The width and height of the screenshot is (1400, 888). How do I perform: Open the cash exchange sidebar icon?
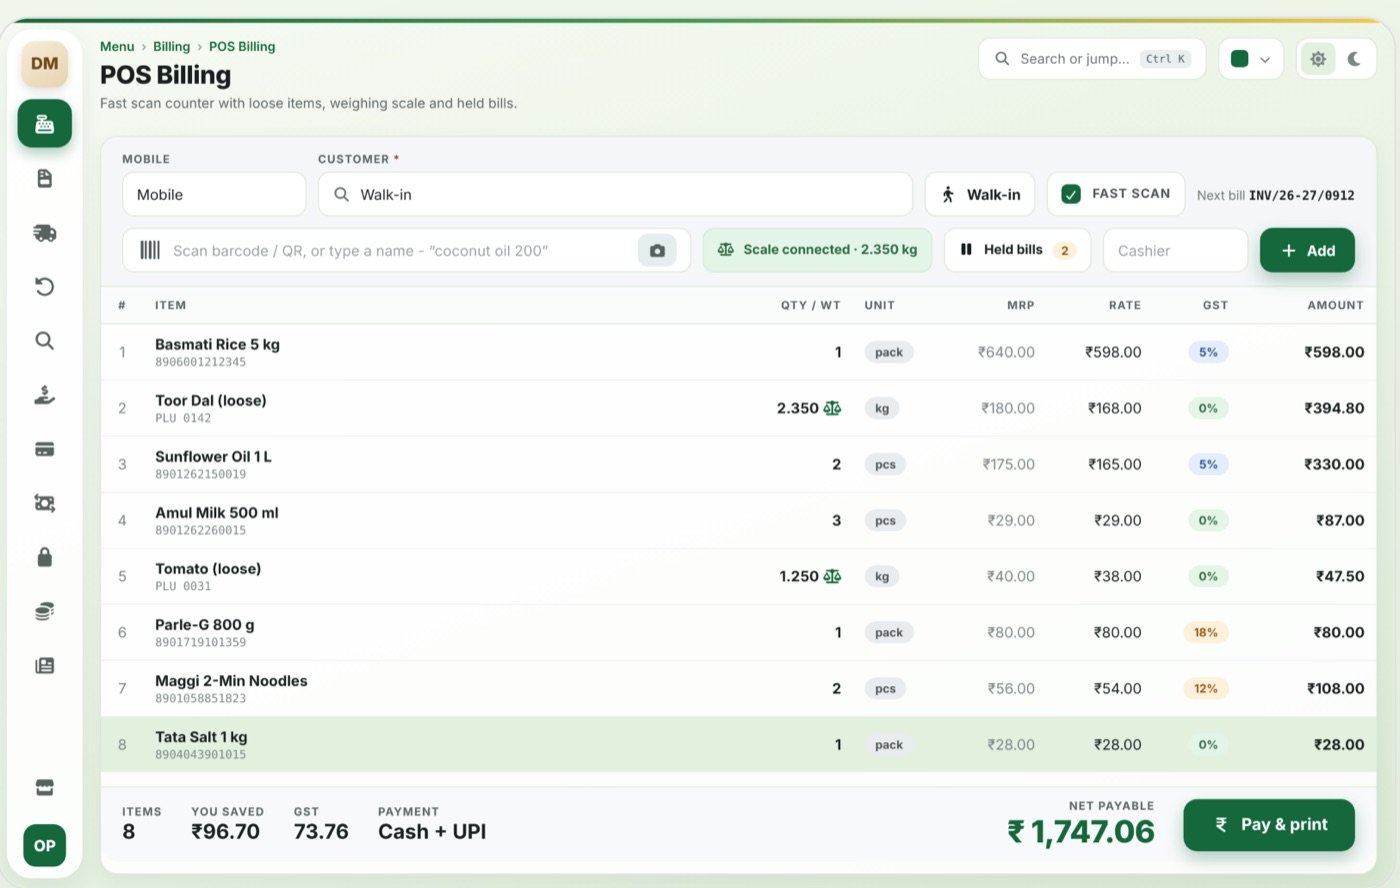(x=44, y=503)
